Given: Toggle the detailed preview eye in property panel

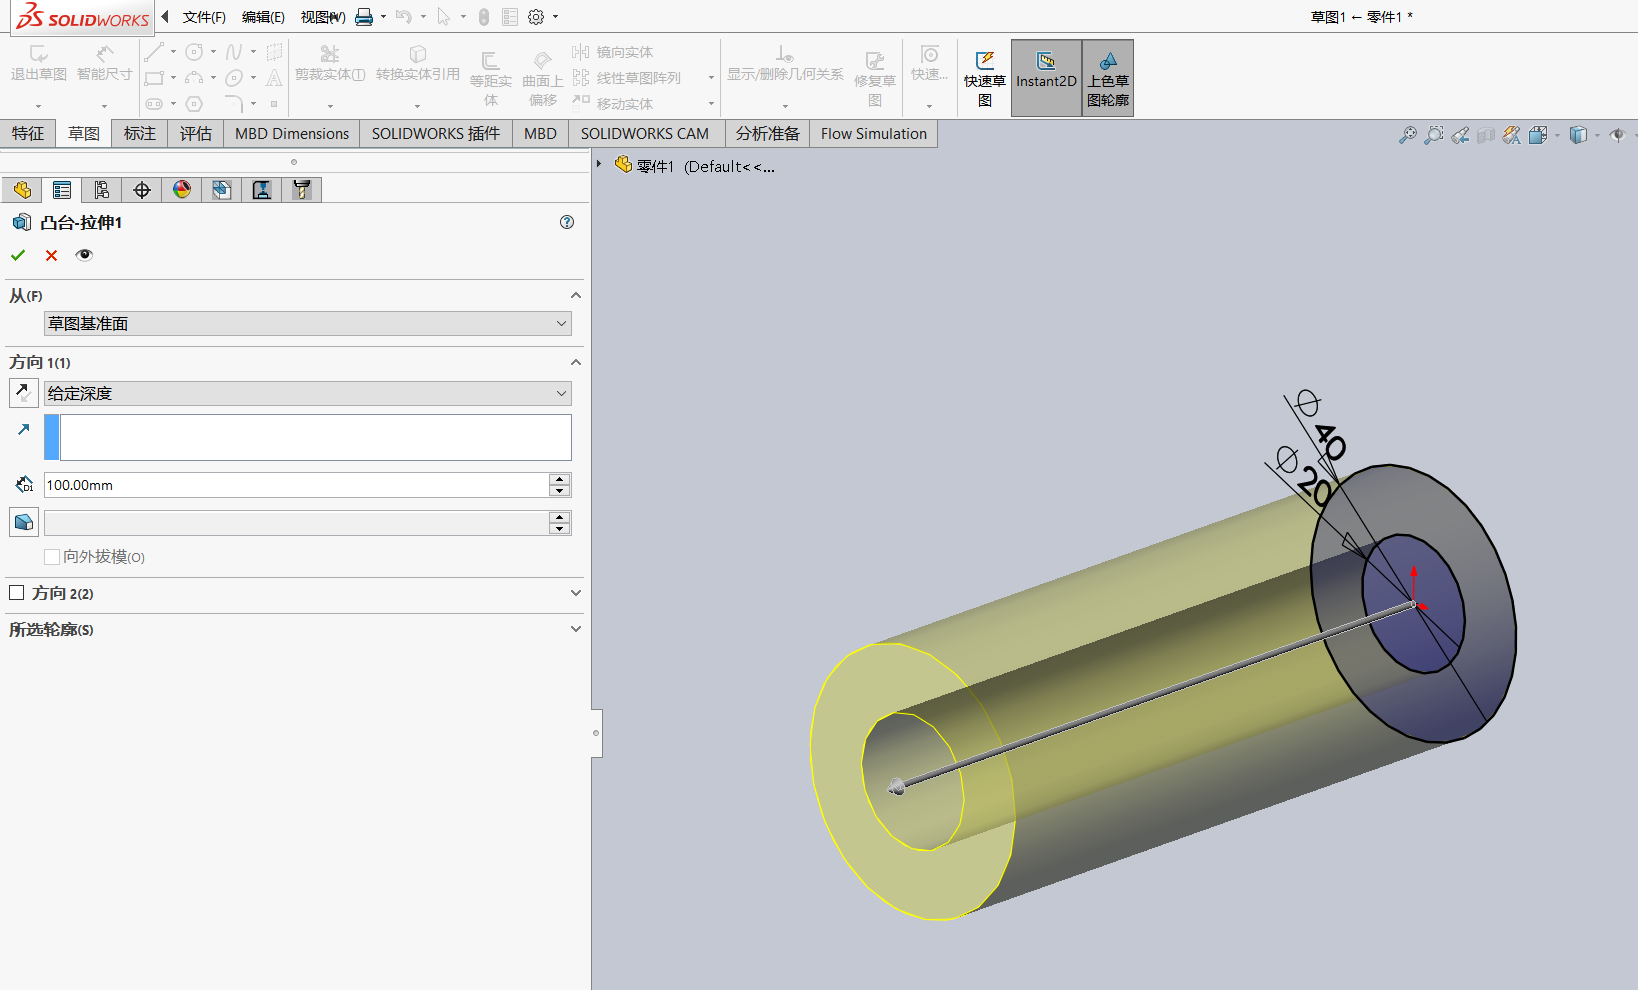Looking at the screenshot, I should tap(84, 255).
